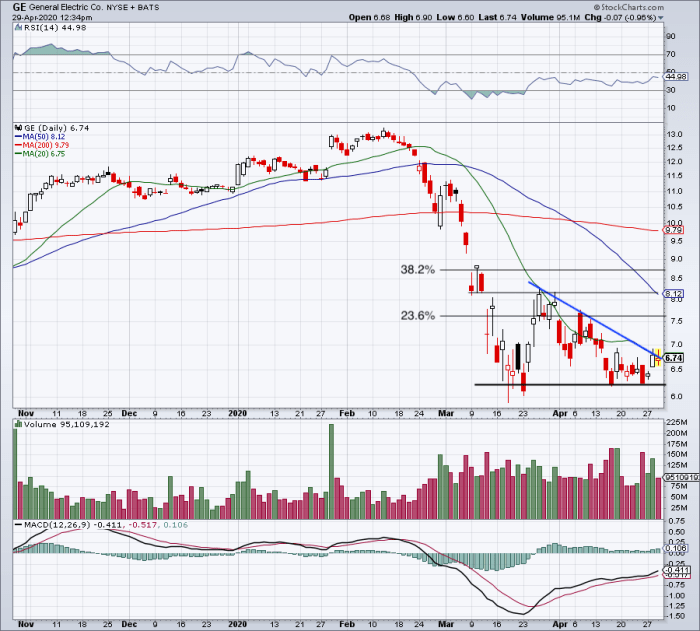Click the Mar label under the price chart
700x631 pixels.
click(x=446, y=414)
